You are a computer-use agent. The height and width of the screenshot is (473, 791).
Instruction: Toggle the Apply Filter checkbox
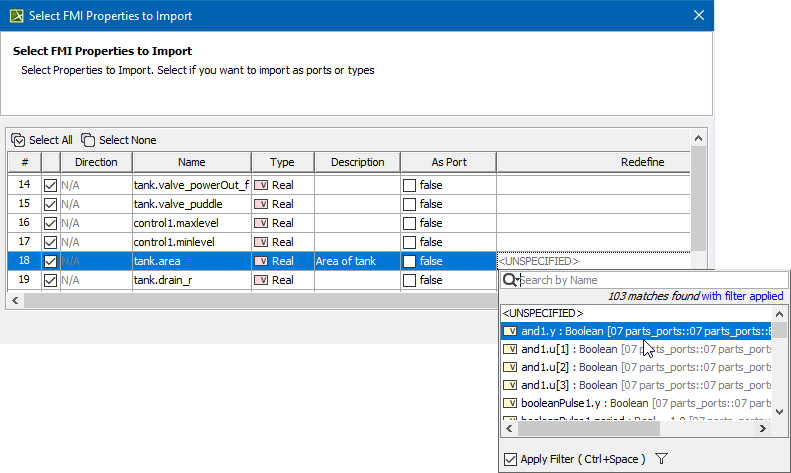(510, 459)
